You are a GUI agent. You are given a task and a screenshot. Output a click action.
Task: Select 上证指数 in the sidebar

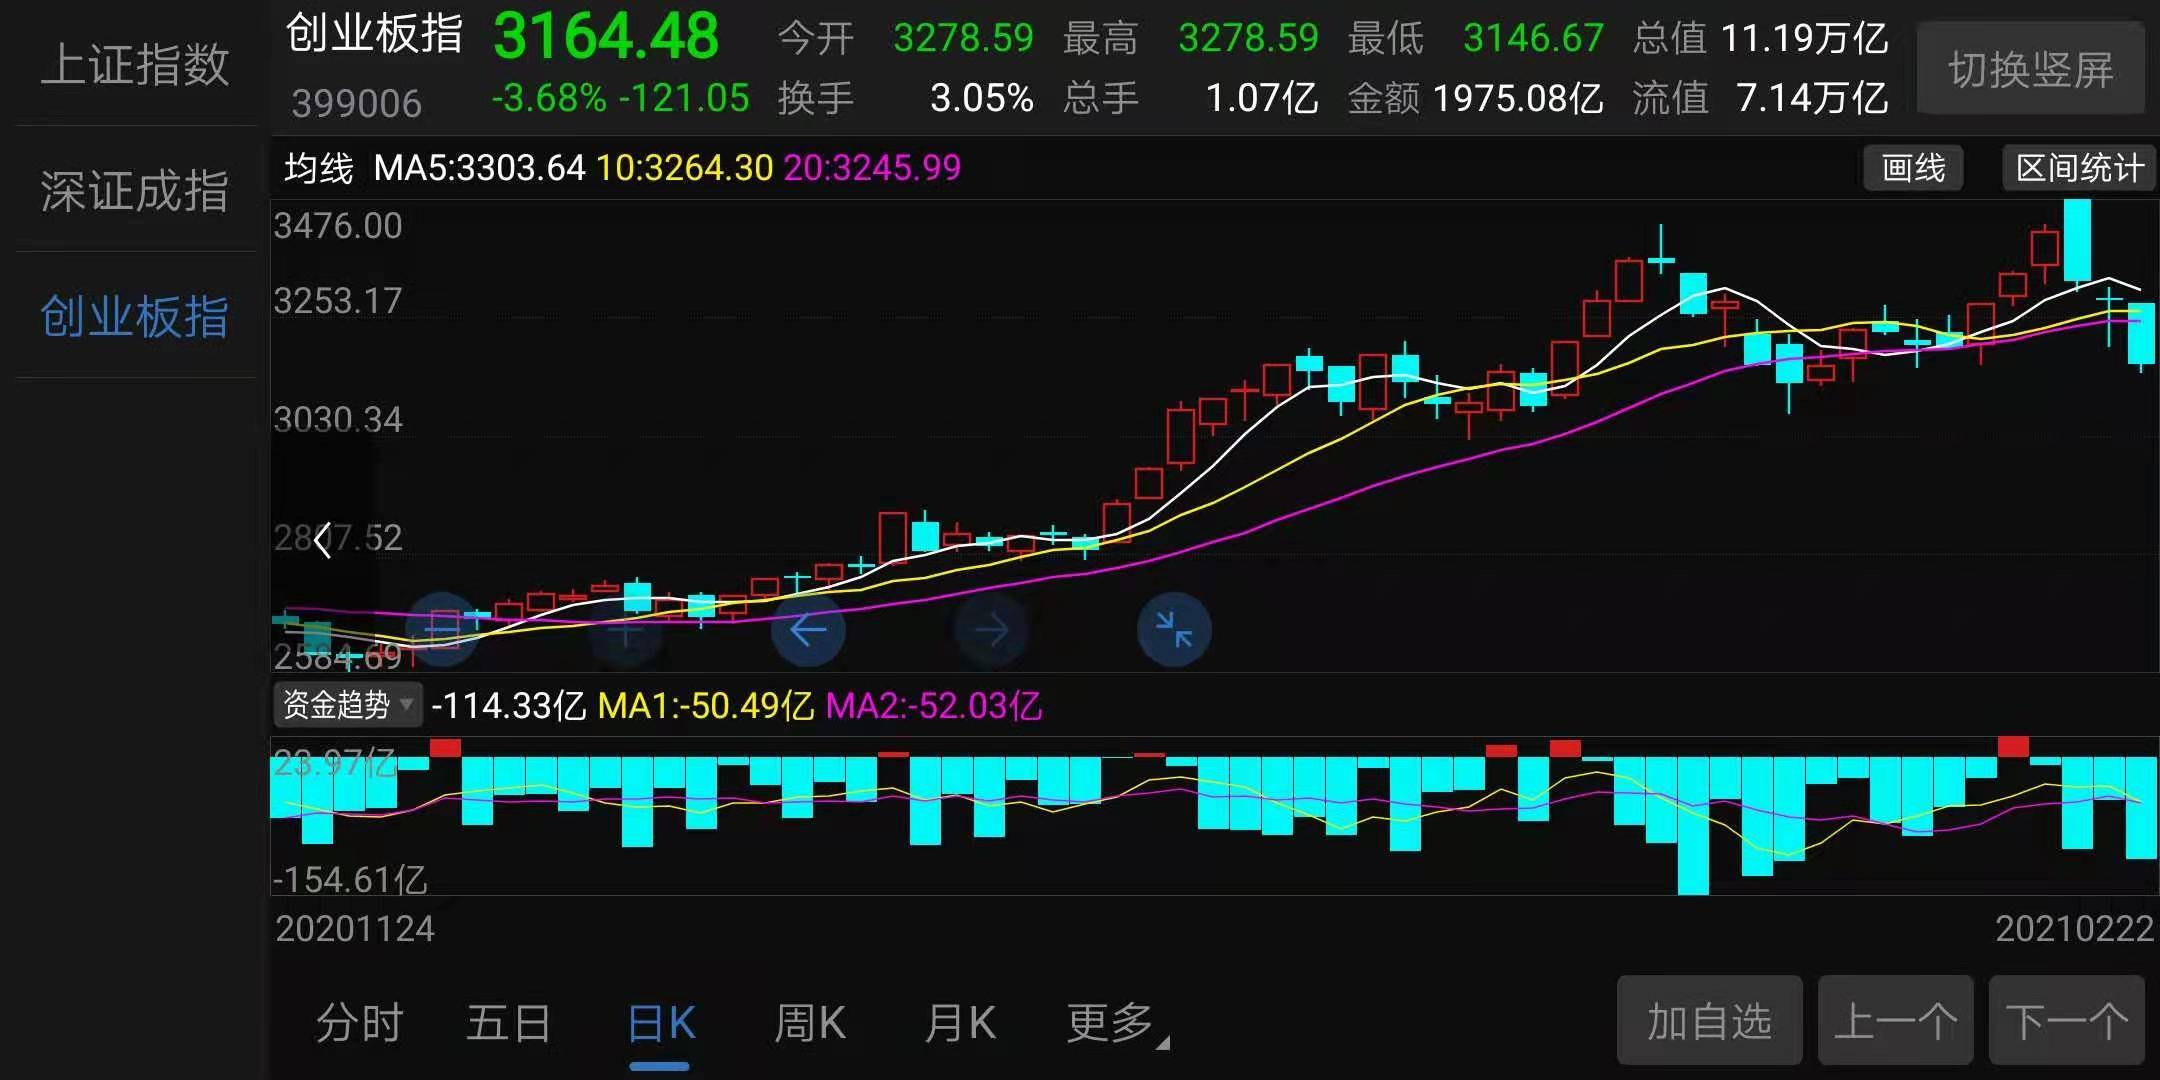135,65
